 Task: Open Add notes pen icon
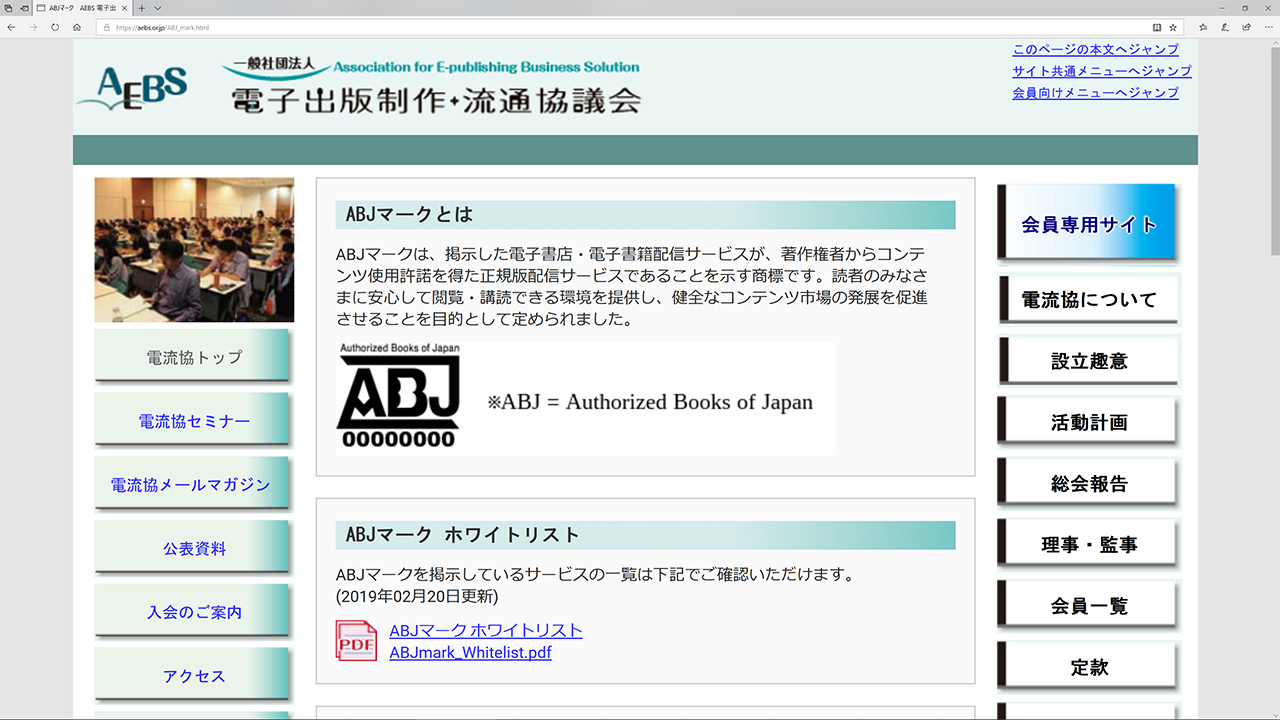(1225, 27)
